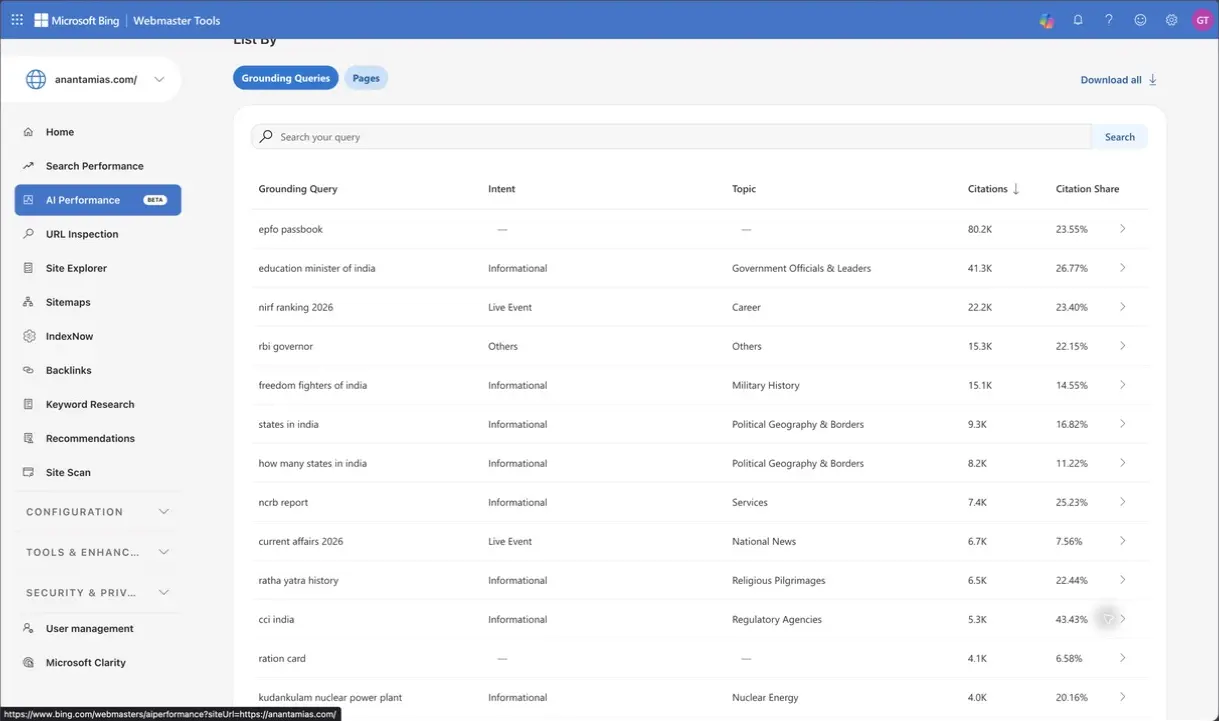1219x721 pixels.
Task: Click the Recommendations icon
Action: (x=28, y=438)
